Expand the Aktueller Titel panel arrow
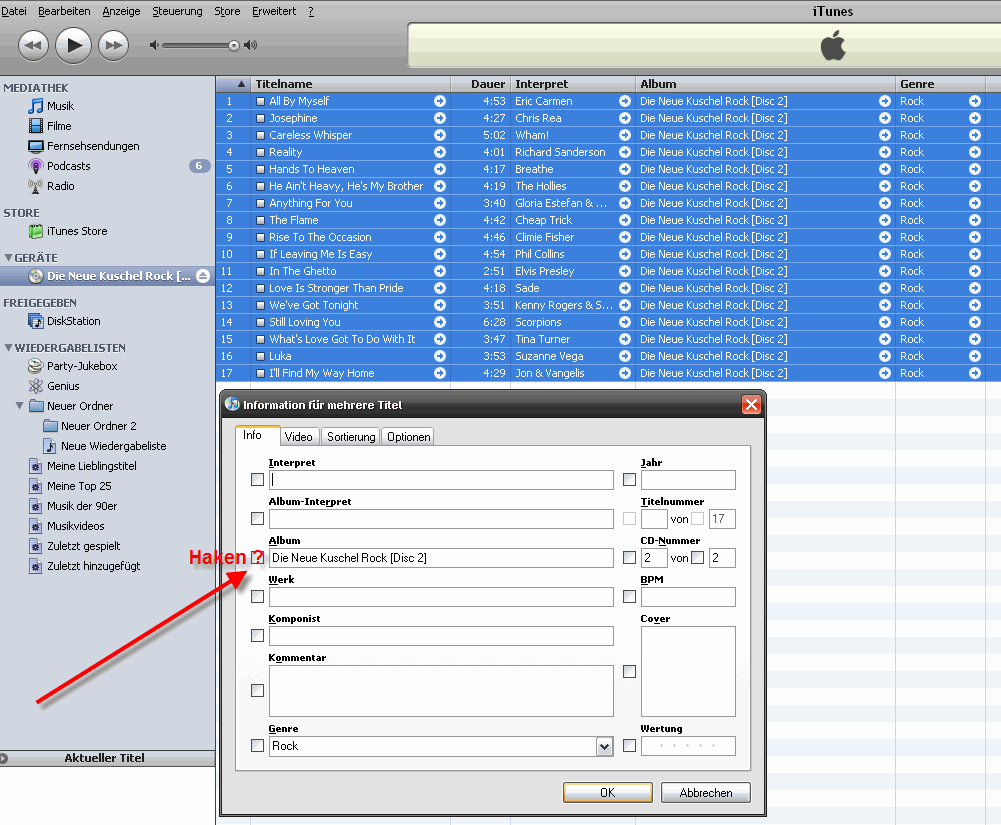Screen dimensions: 1001x825 click(4, 759)
